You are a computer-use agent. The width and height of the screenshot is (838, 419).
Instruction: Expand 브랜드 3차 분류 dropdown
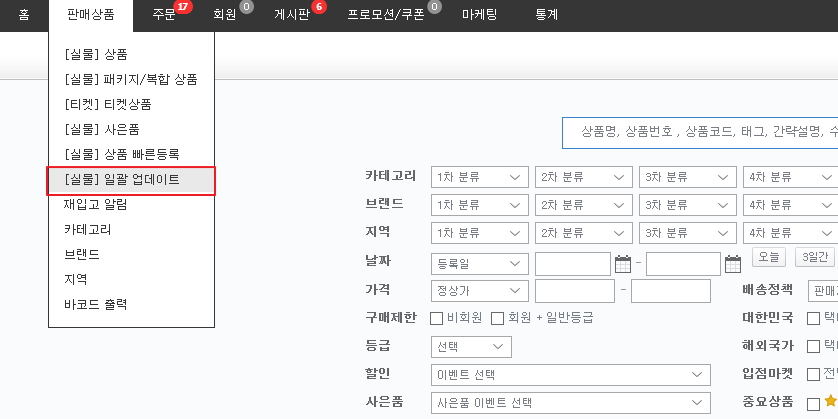(x=687, y=205)
